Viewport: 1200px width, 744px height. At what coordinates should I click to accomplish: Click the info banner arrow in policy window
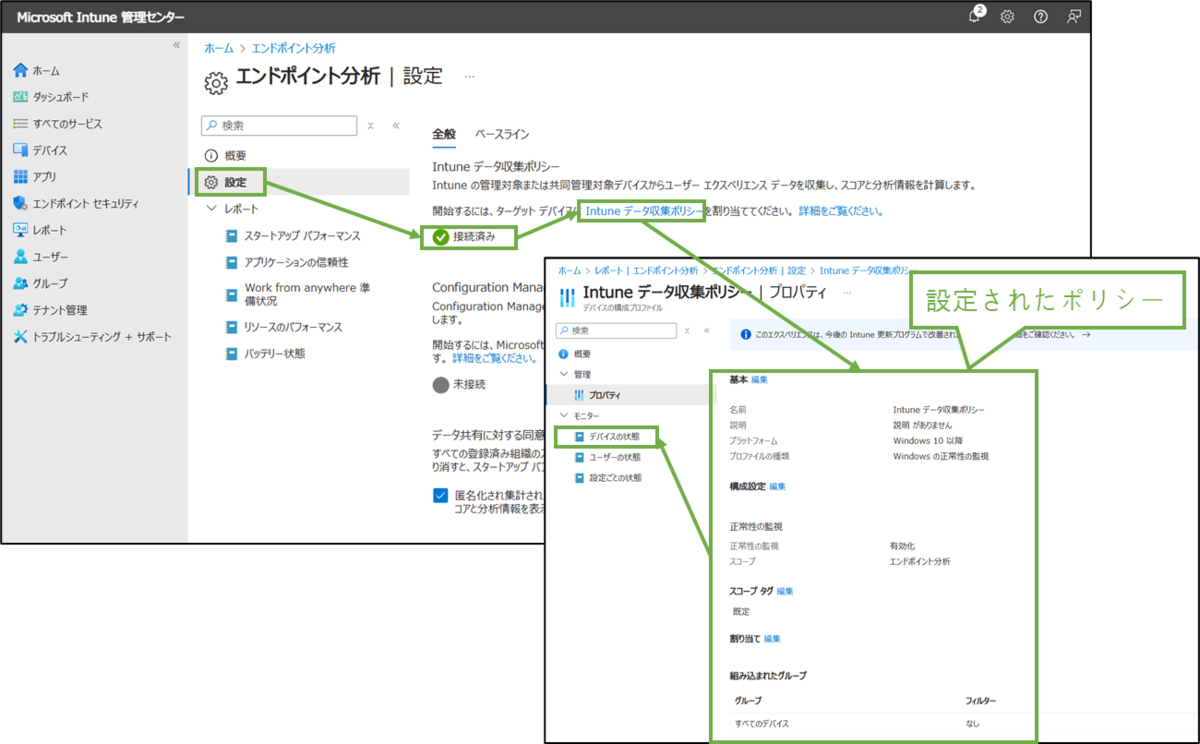coord(1086,335)
